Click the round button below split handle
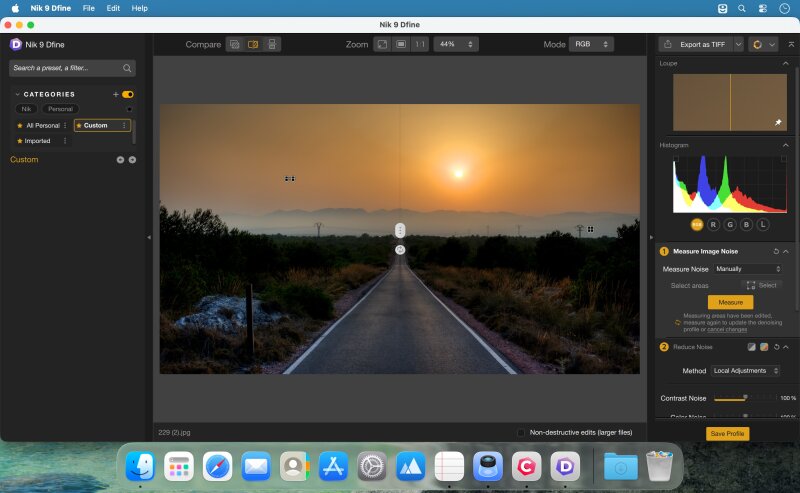The height and width of the screenshot is (493, 800). (x=400, y=250)
